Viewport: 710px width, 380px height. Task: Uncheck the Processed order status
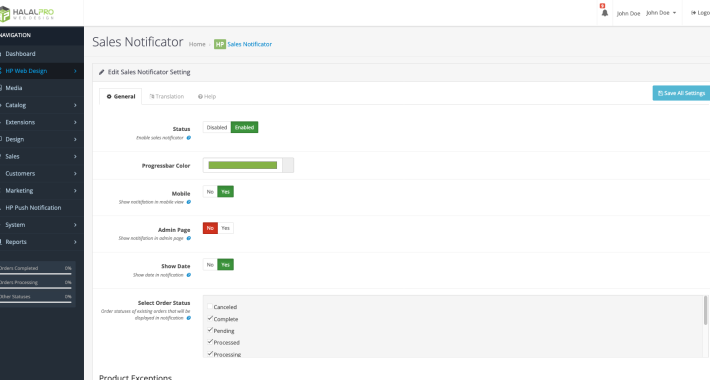(210, 342)
